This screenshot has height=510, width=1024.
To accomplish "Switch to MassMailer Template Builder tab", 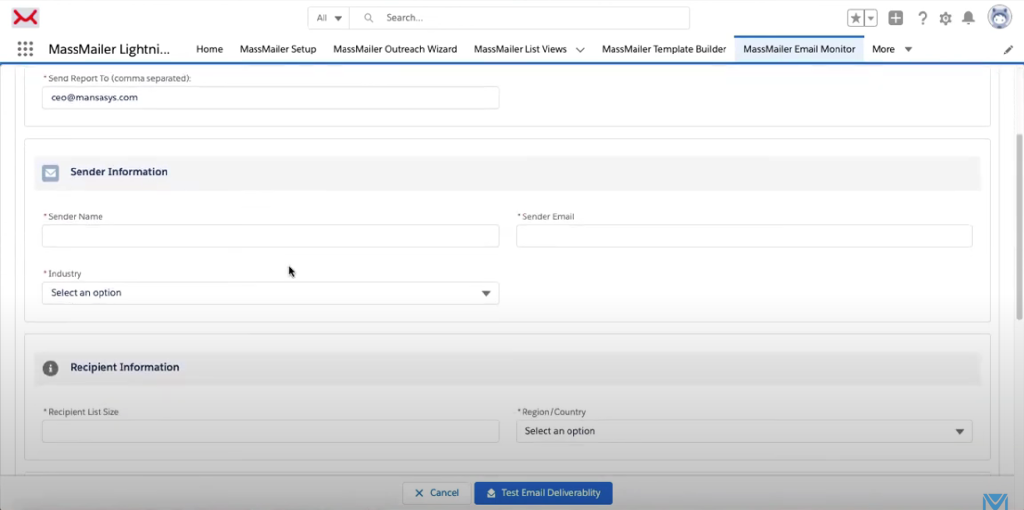I will [664, 49].
